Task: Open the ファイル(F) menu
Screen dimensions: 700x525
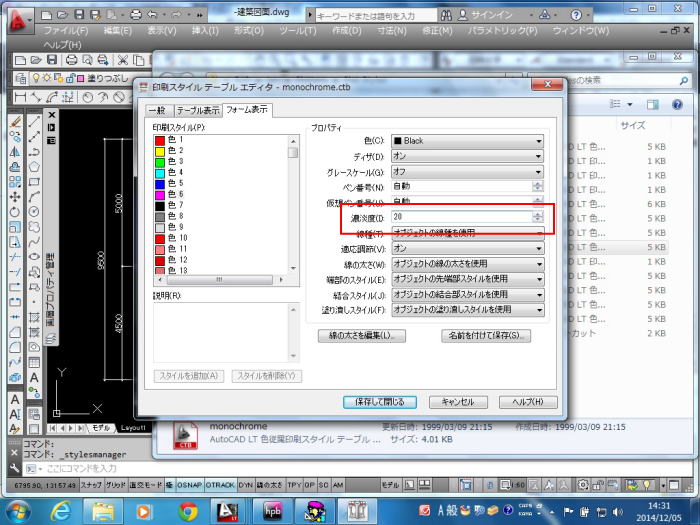Action: [66, 30]
